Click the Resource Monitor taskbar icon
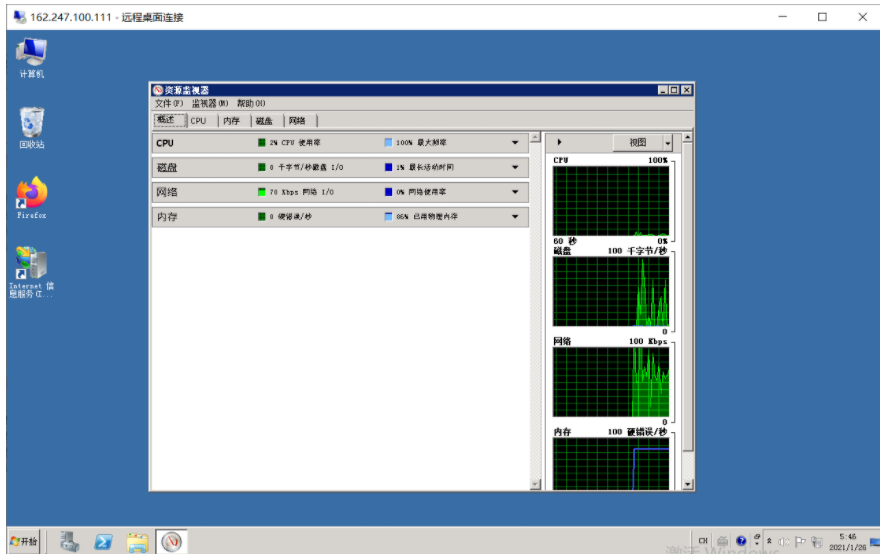Viewport: 880px width, 554px height. [172, 541]
